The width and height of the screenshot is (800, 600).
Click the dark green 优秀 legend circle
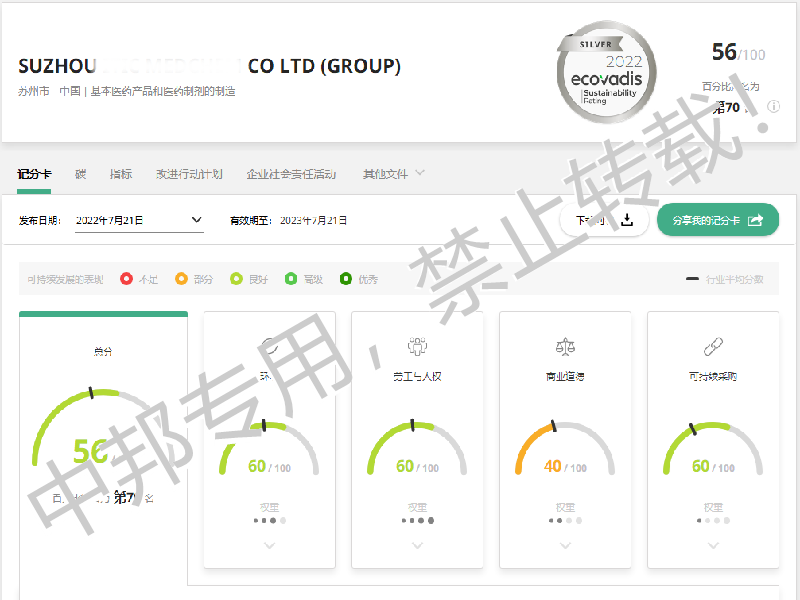point(345,279)
